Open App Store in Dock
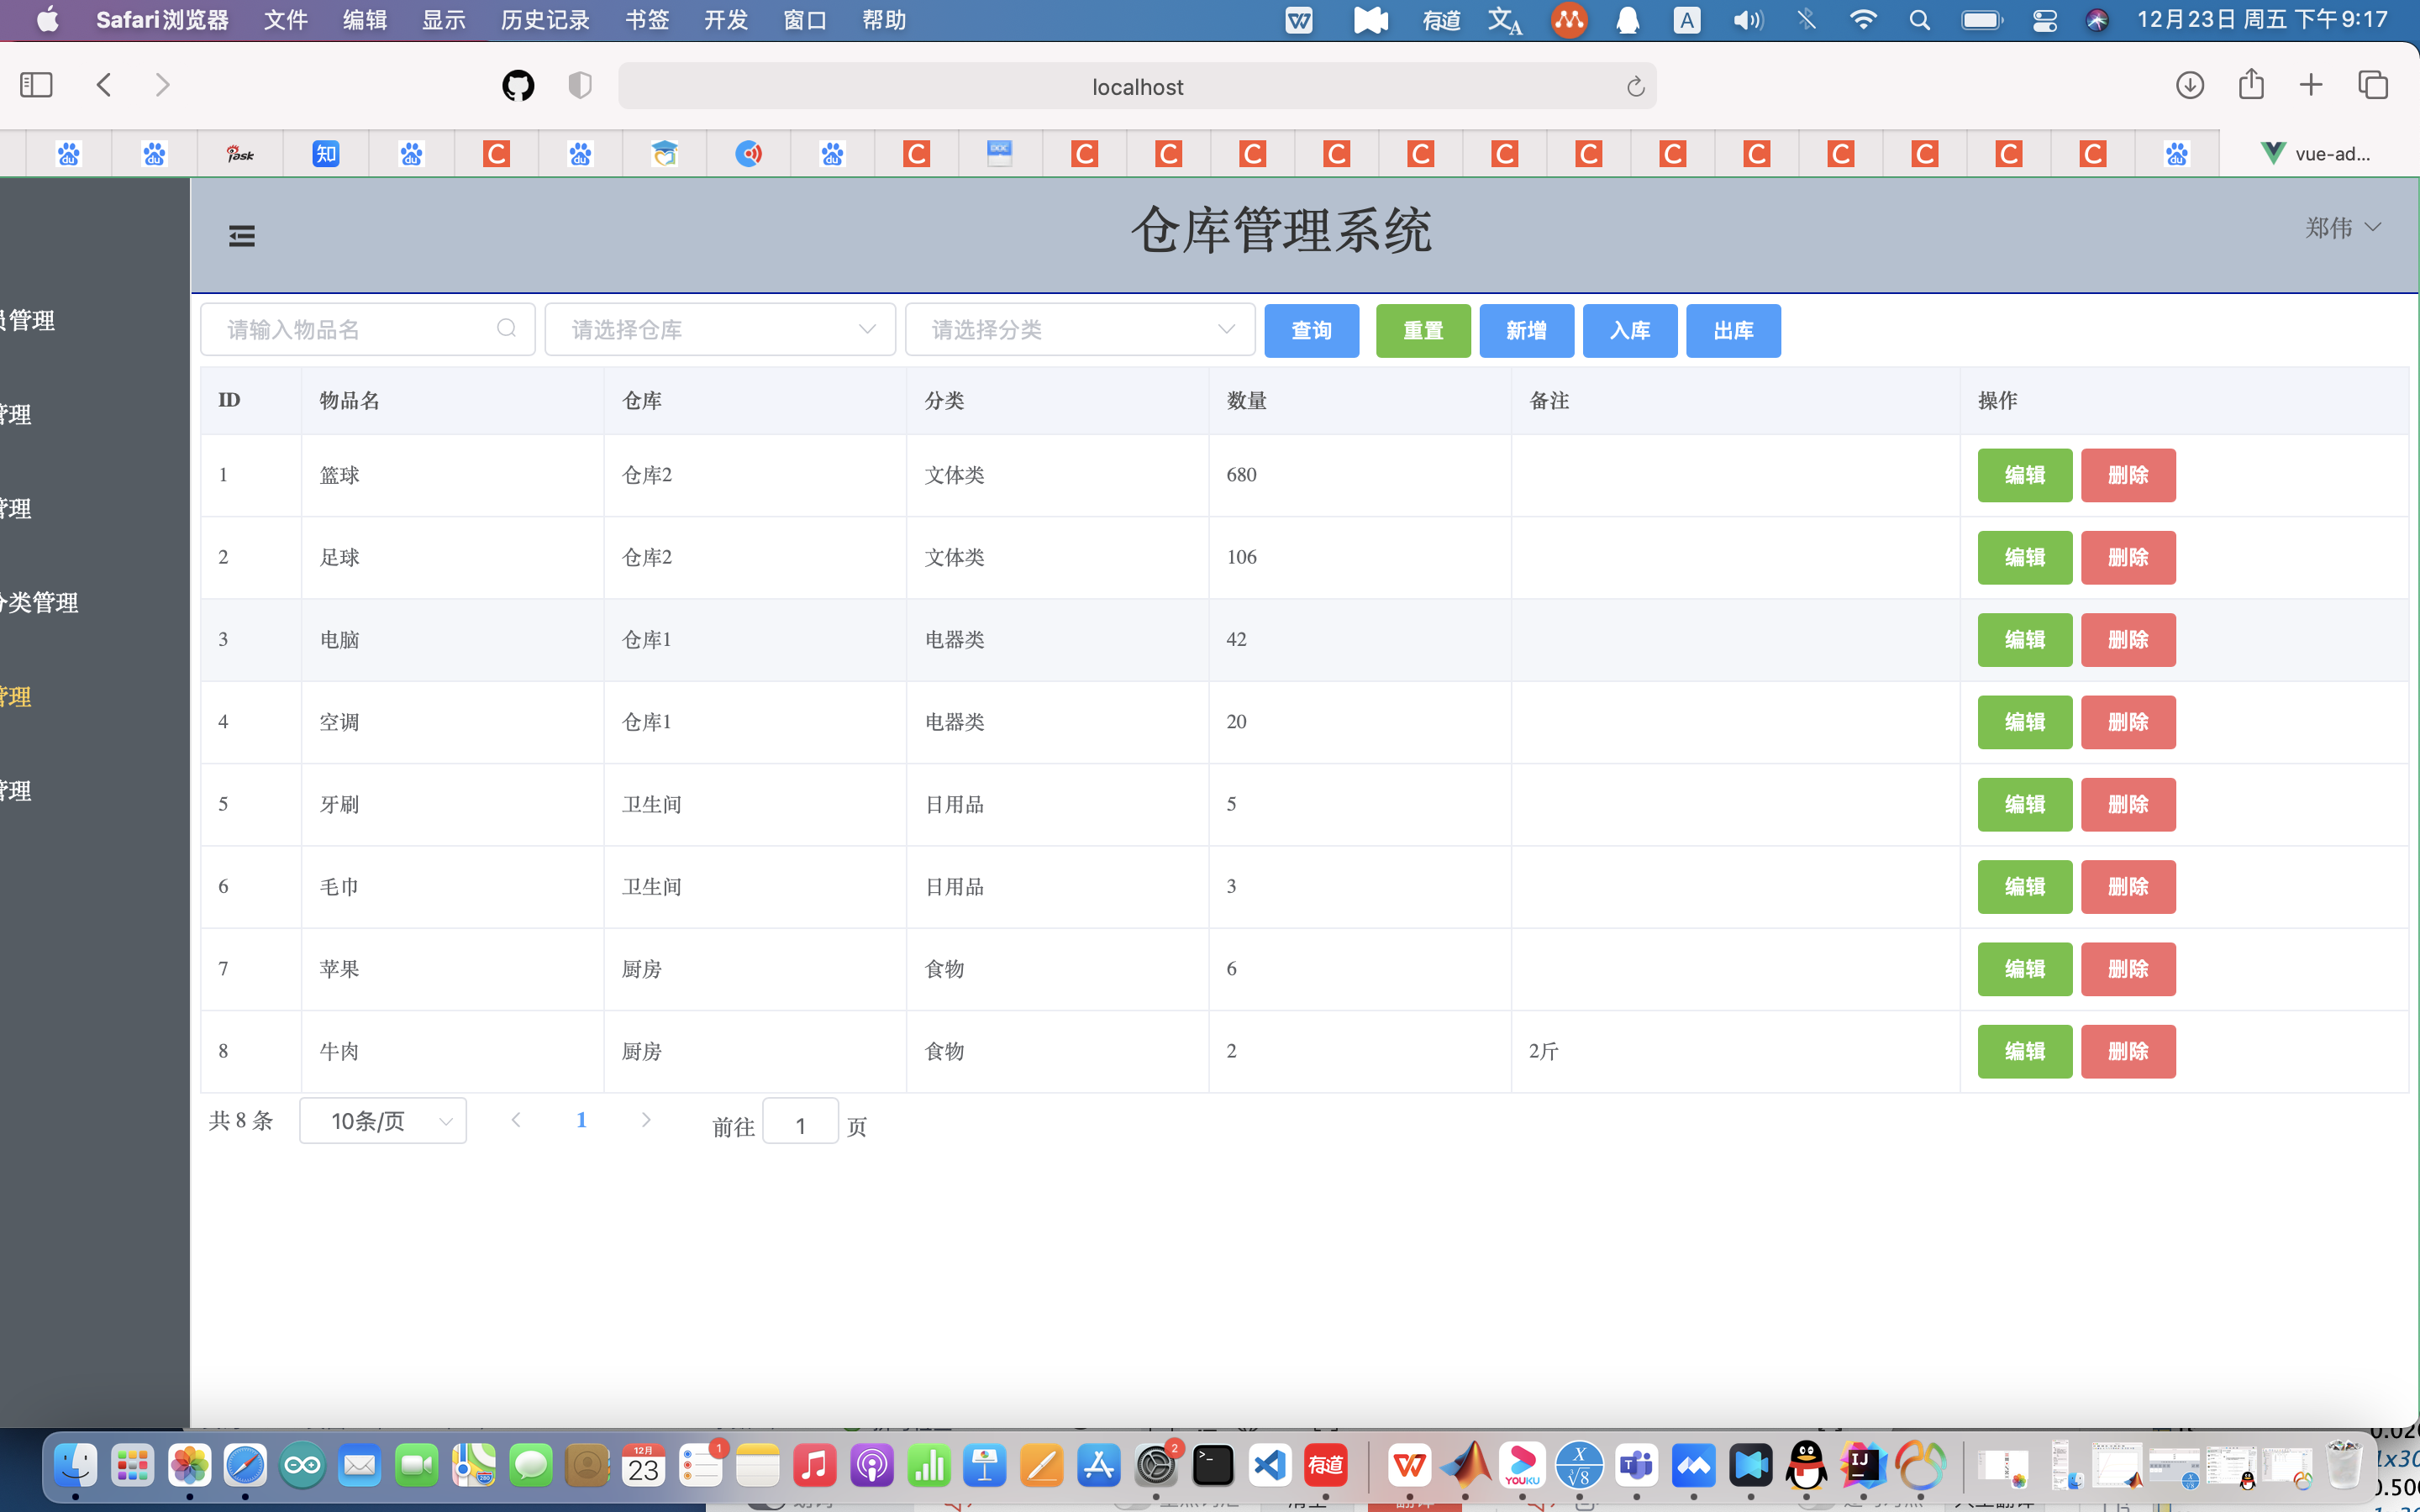The width and height of the screenshot is (2420, 1512). click(x=1099, y=1467)
